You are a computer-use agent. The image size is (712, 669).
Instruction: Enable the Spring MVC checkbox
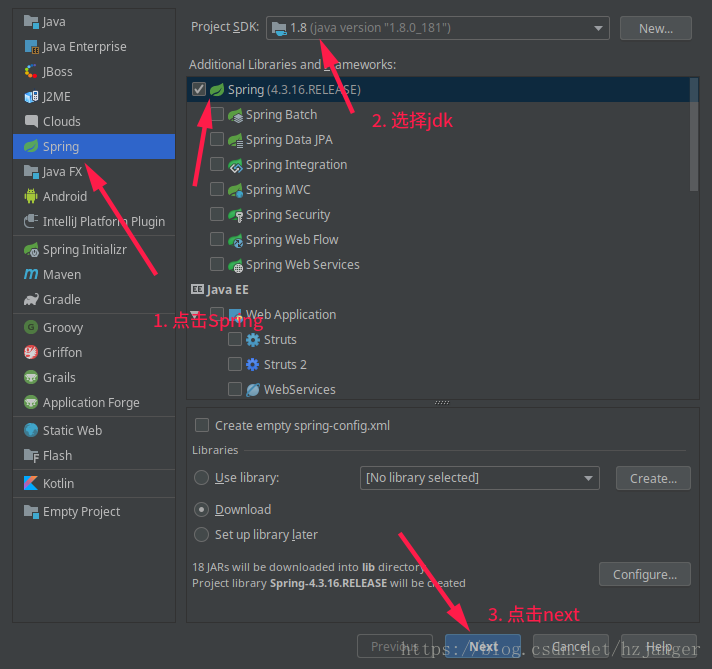pos(217,189)
